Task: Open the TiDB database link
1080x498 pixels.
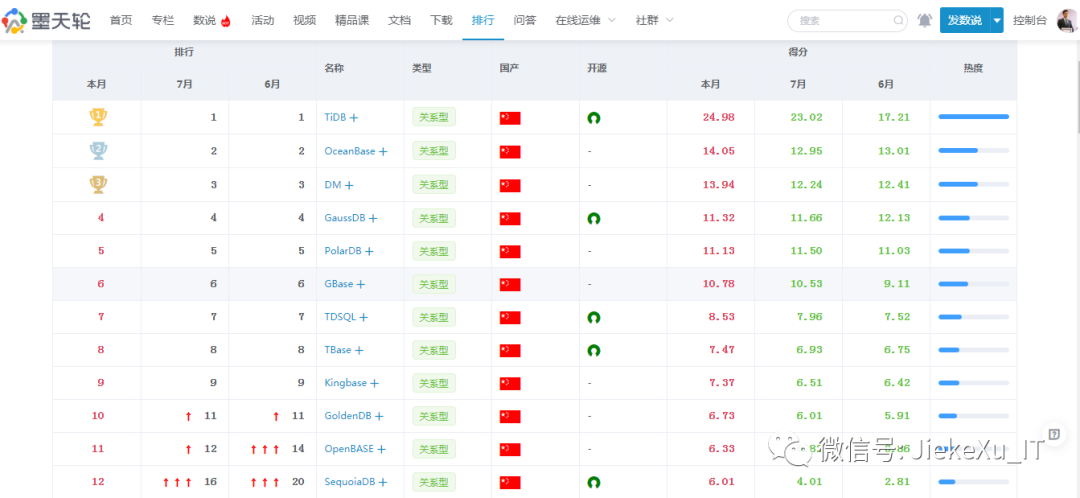Action: point(335,118)
